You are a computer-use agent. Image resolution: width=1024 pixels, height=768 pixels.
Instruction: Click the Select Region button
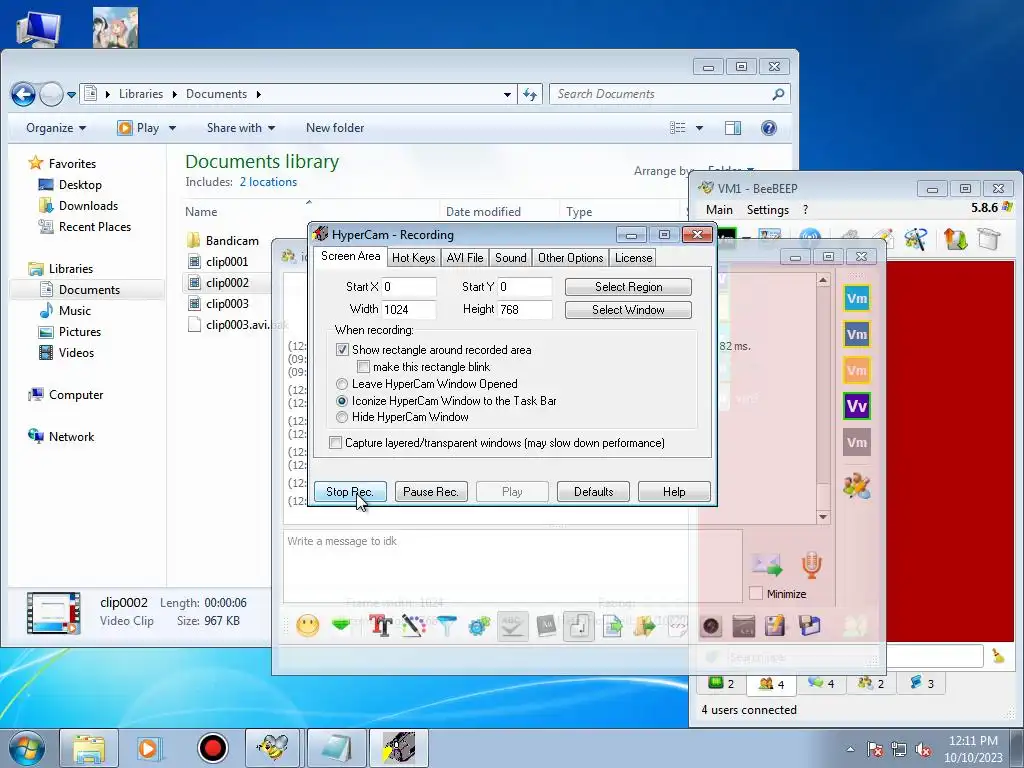tap(628, 287)
